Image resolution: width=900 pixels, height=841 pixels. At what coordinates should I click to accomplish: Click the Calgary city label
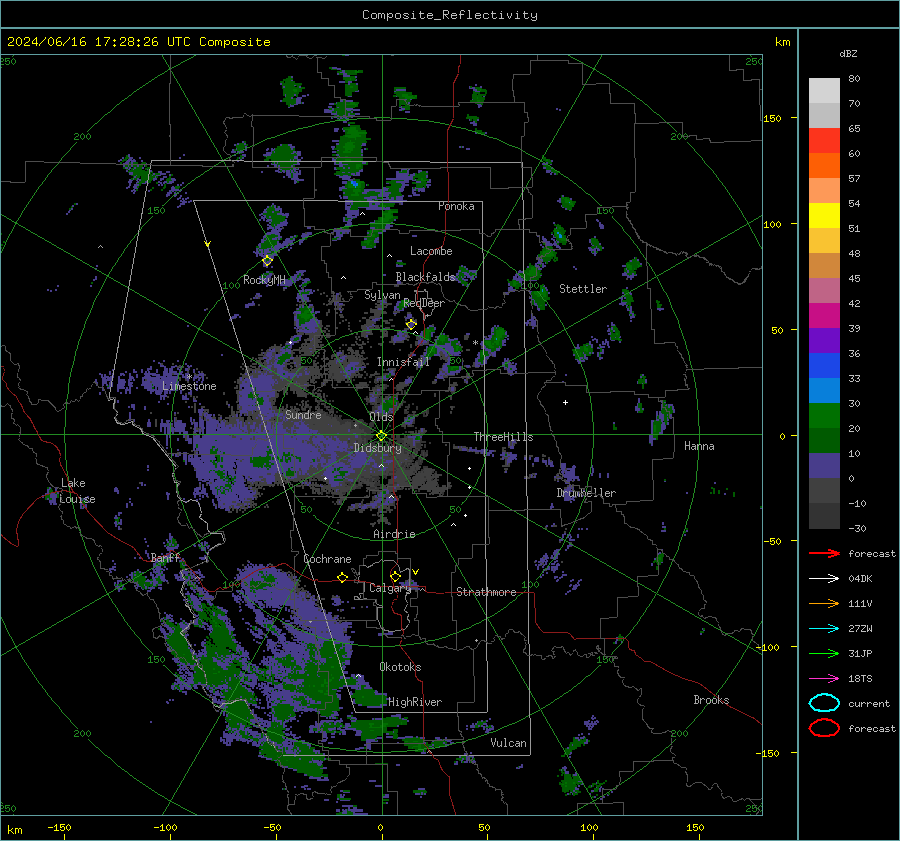[x=390, y=588]
